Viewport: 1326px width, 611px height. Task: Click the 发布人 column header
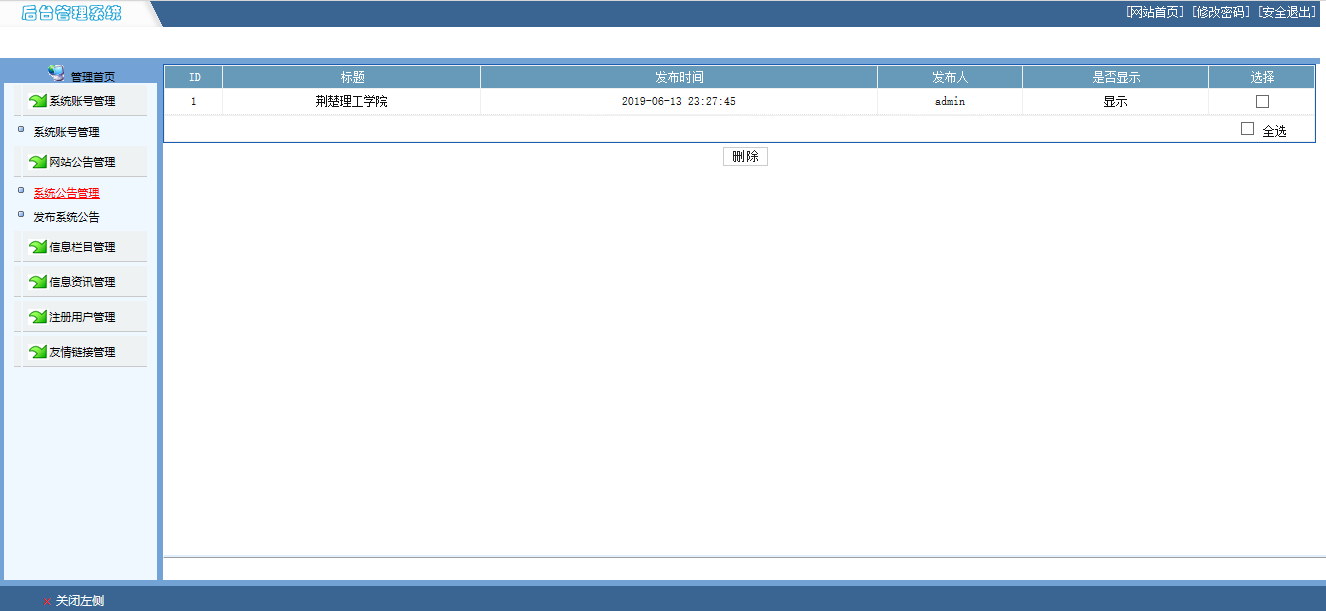tap(950, 77)
